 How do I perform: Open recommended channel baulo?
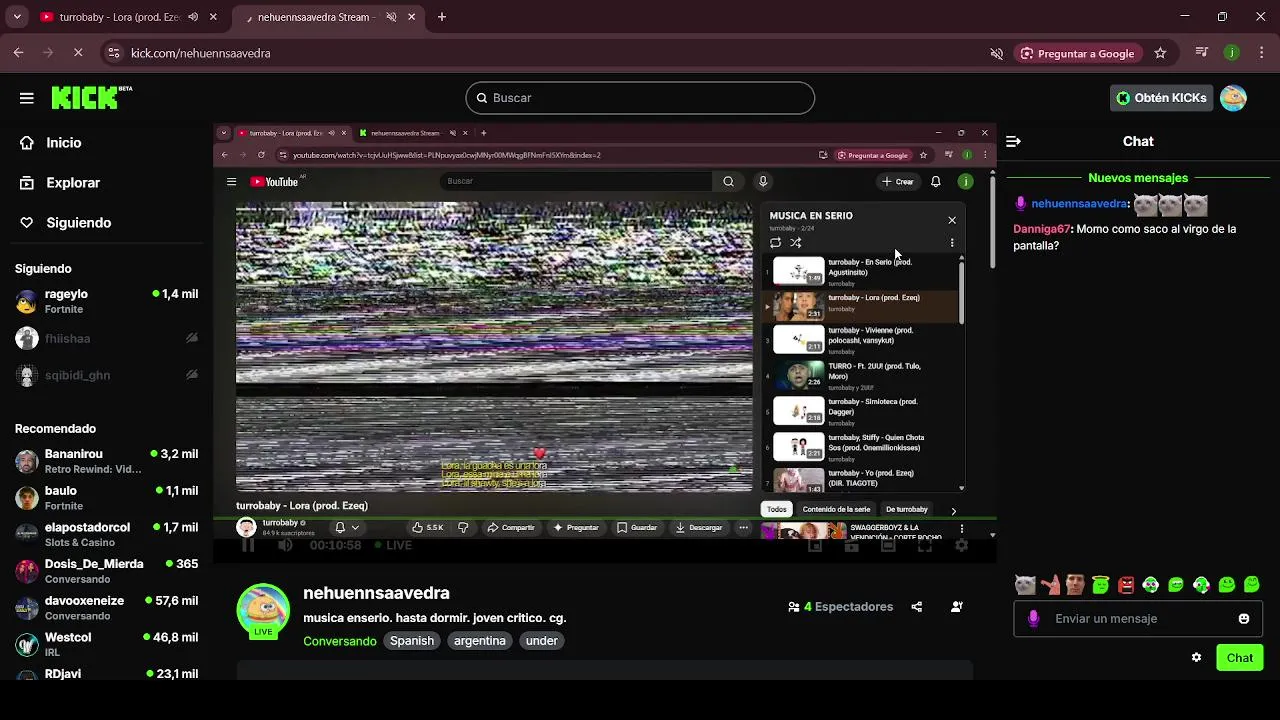tap(107, 498)
